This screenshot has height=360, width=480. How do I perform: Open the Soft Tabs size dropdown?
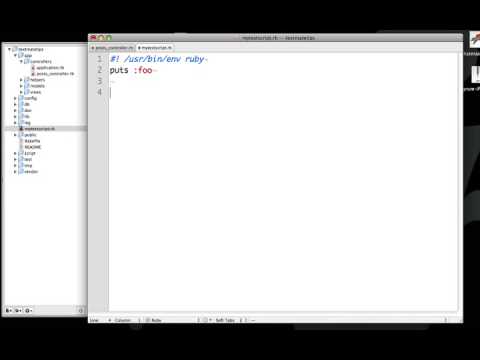[231, 320]
